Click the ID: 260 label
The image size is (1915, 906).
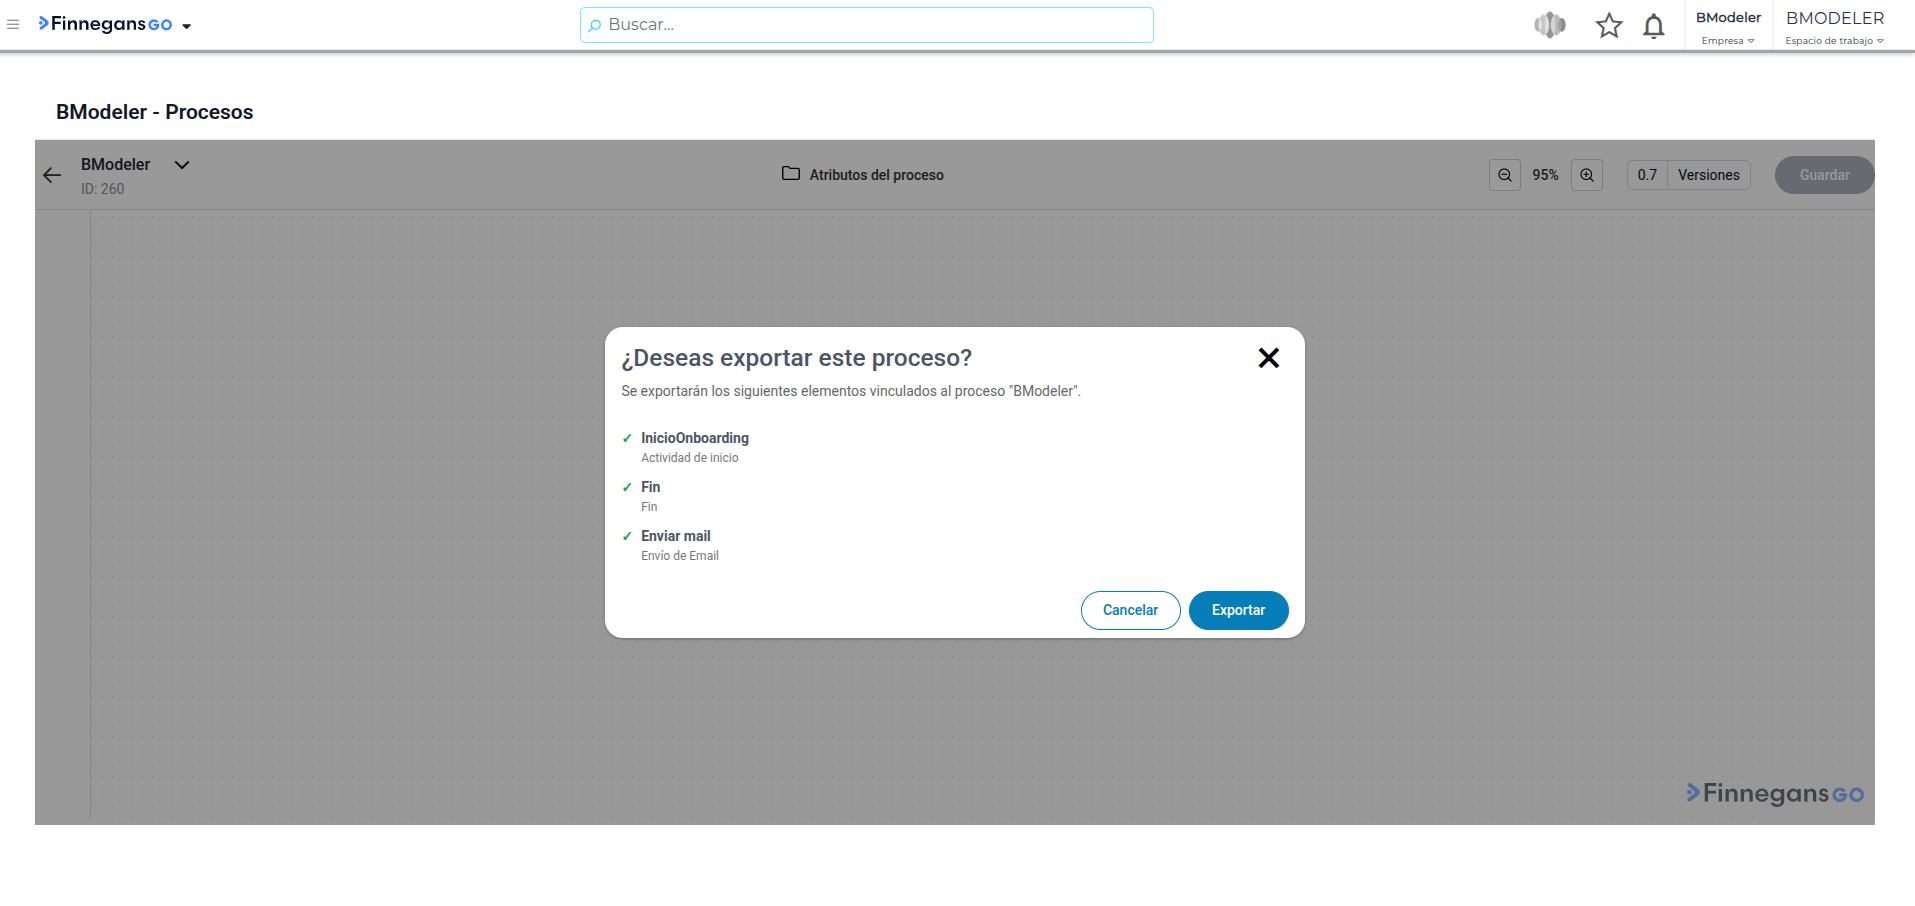tap(103, 189)
